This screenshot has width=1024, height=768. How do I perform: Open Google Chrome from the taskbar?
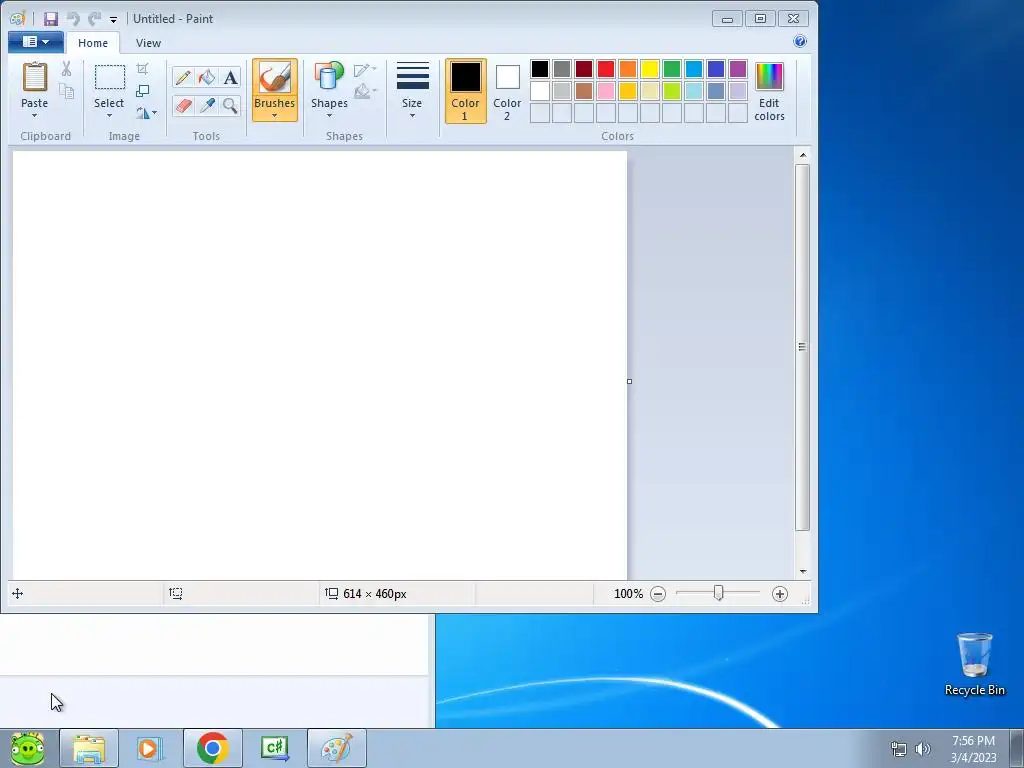(212, 748)
